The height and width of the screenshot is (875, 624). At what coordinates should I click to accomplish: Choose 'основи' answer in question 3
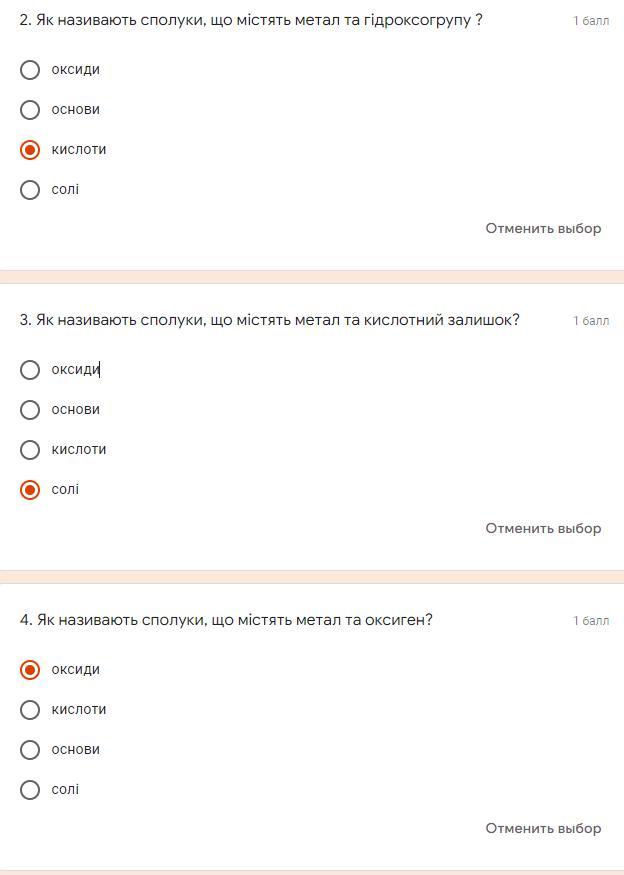30,410
